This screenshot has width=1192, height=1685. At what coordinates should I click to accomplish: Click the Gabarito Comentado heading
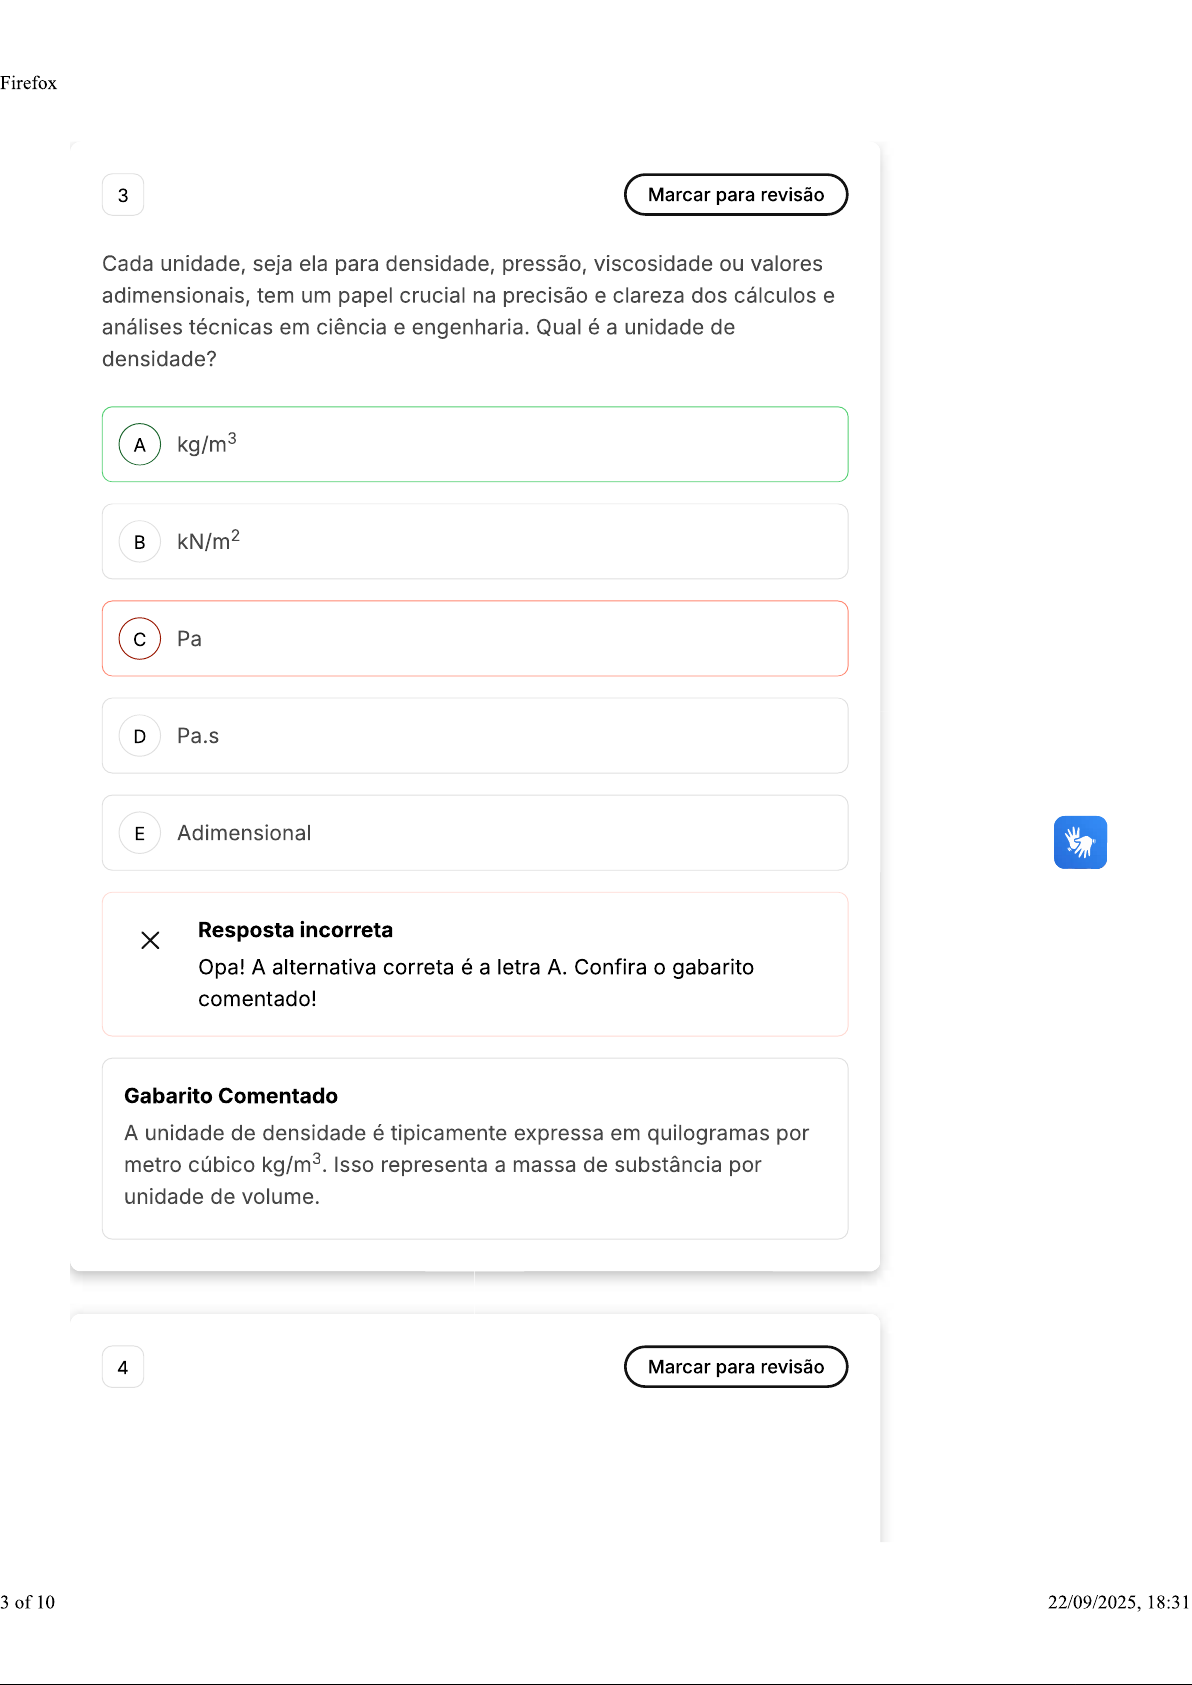click(x=231, y=1096)
